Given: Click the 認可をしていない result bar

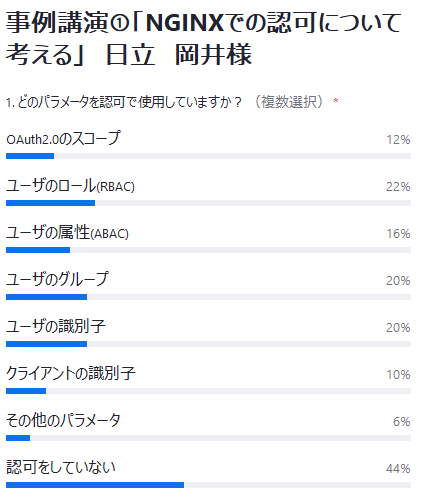Looking at the screenshot, I should [208, 485].
